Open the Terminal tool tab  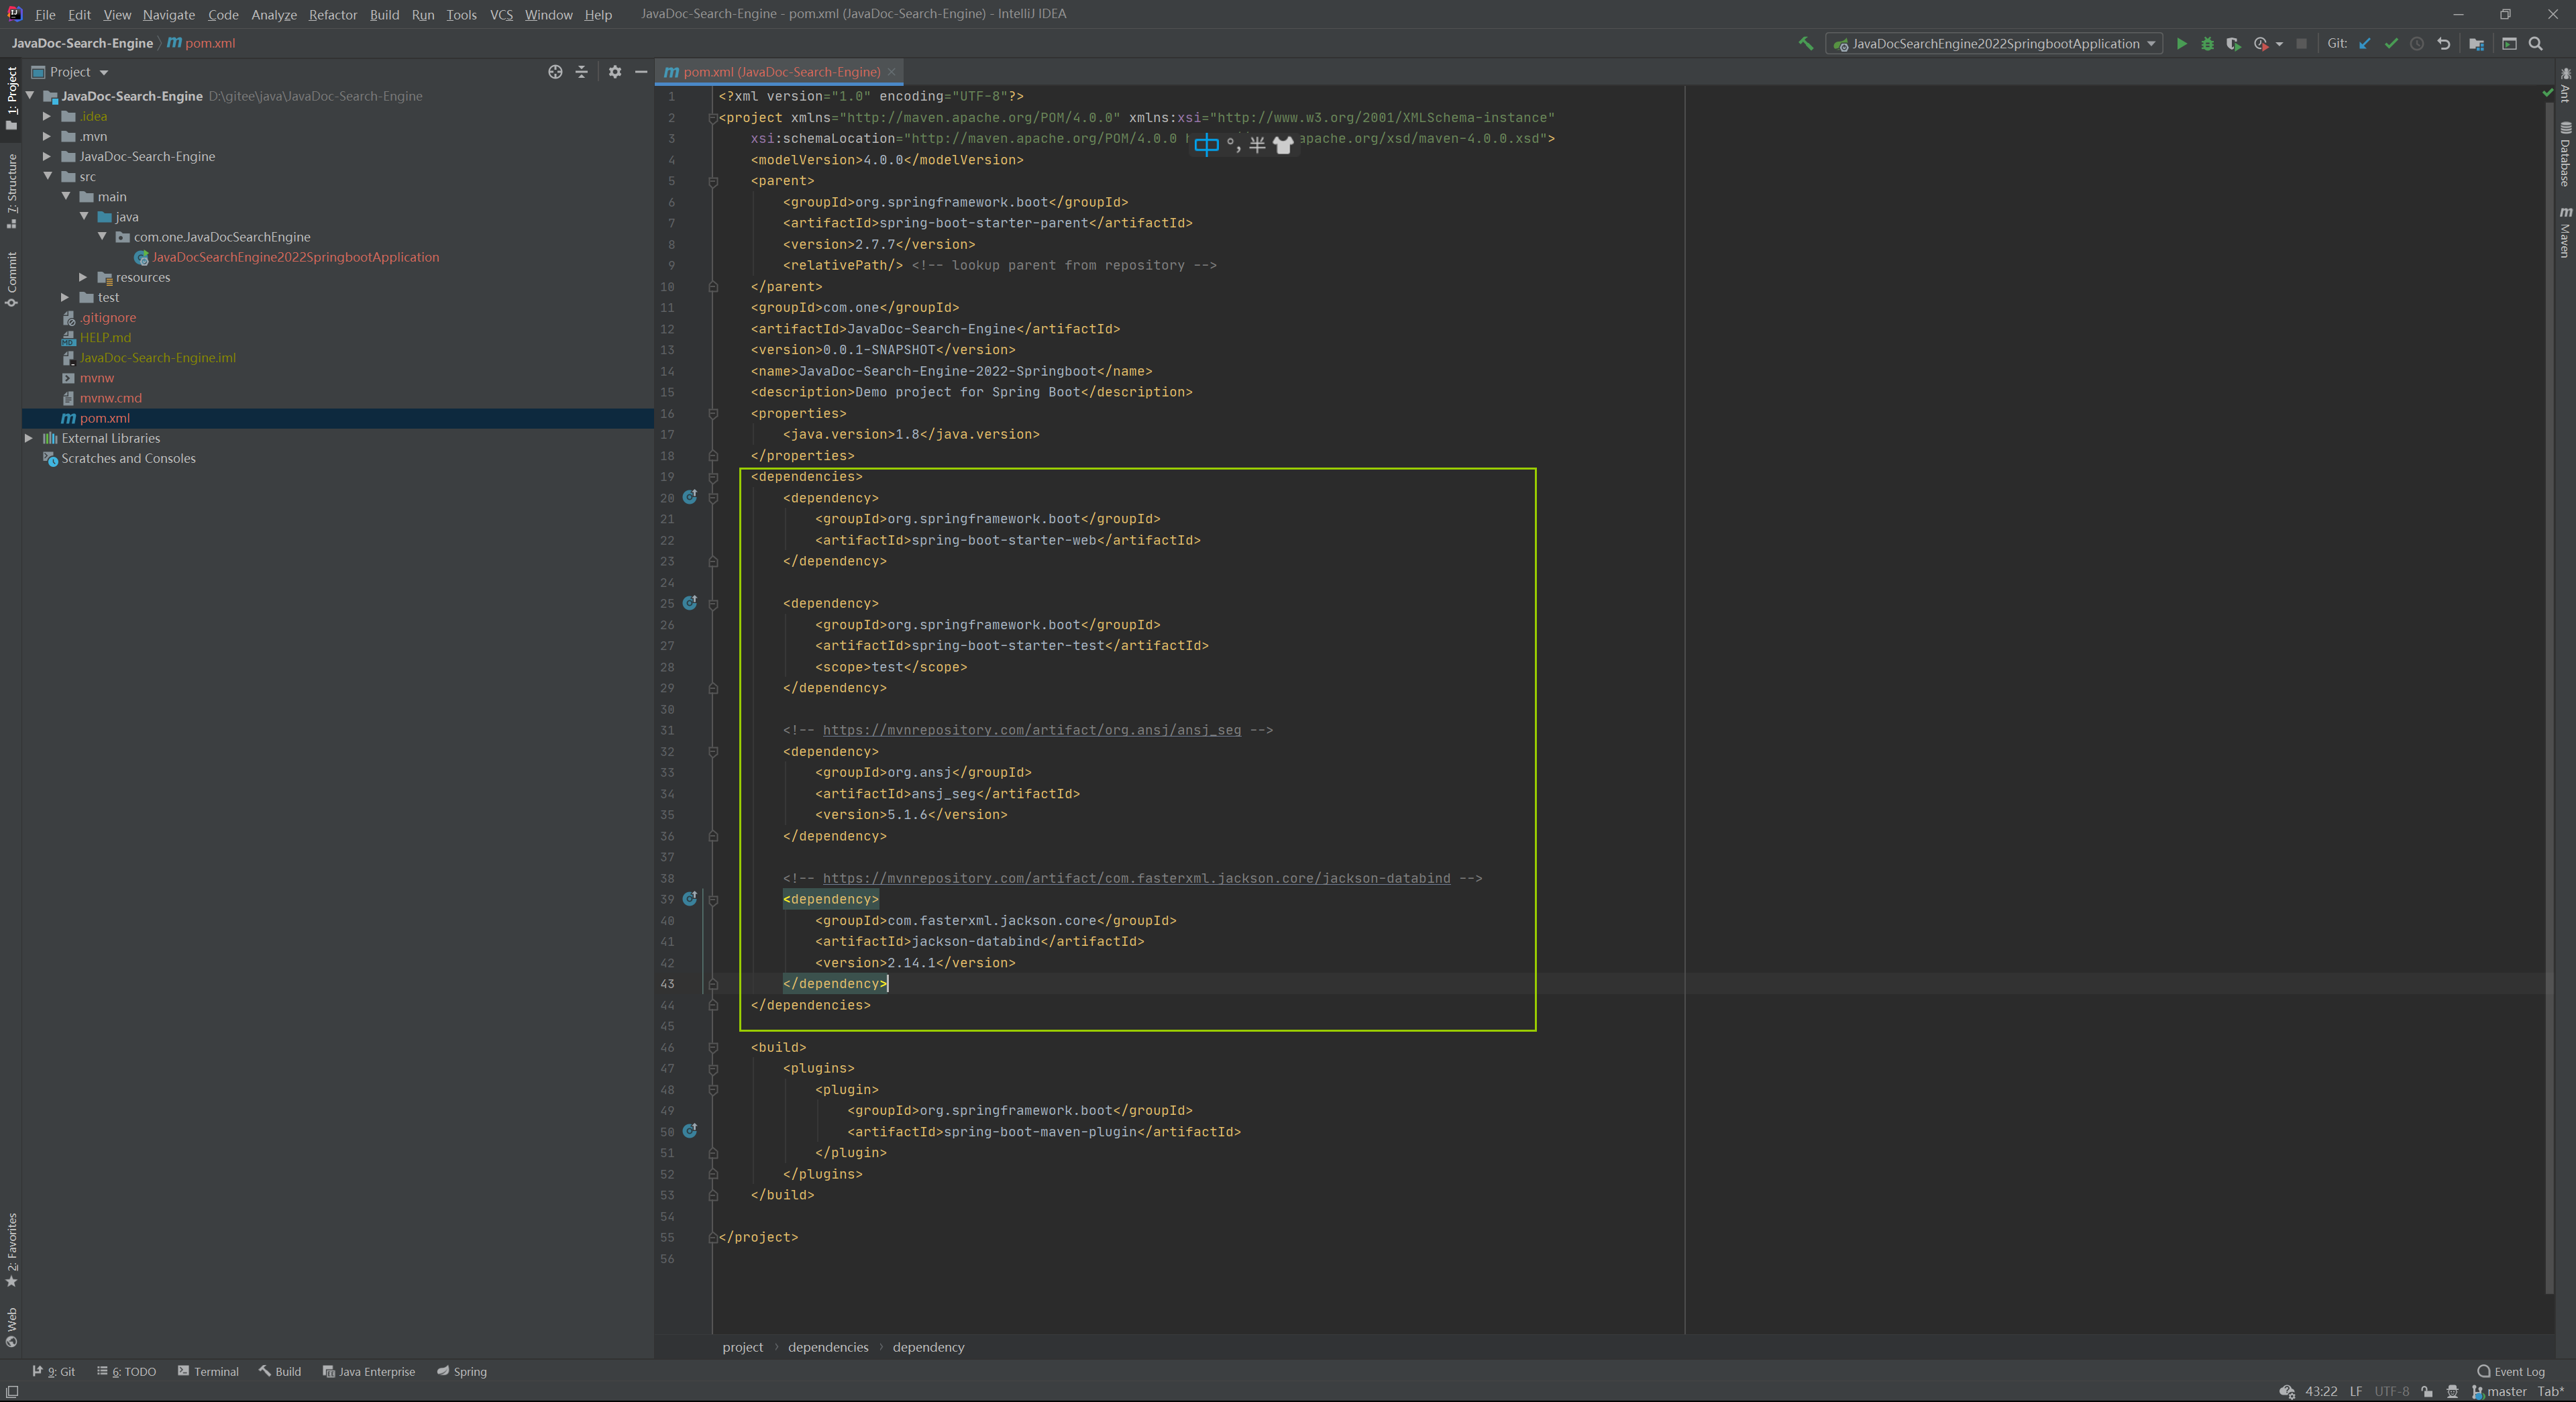click(x=208, y=1371)
